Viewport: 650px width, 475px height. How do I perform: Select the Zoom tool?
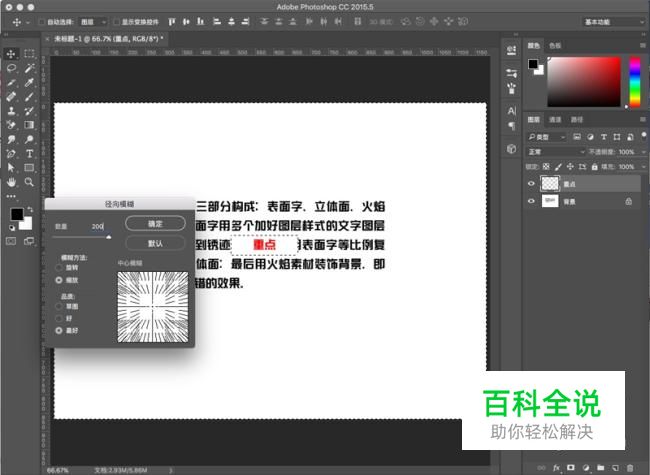[x=29, y=182]
